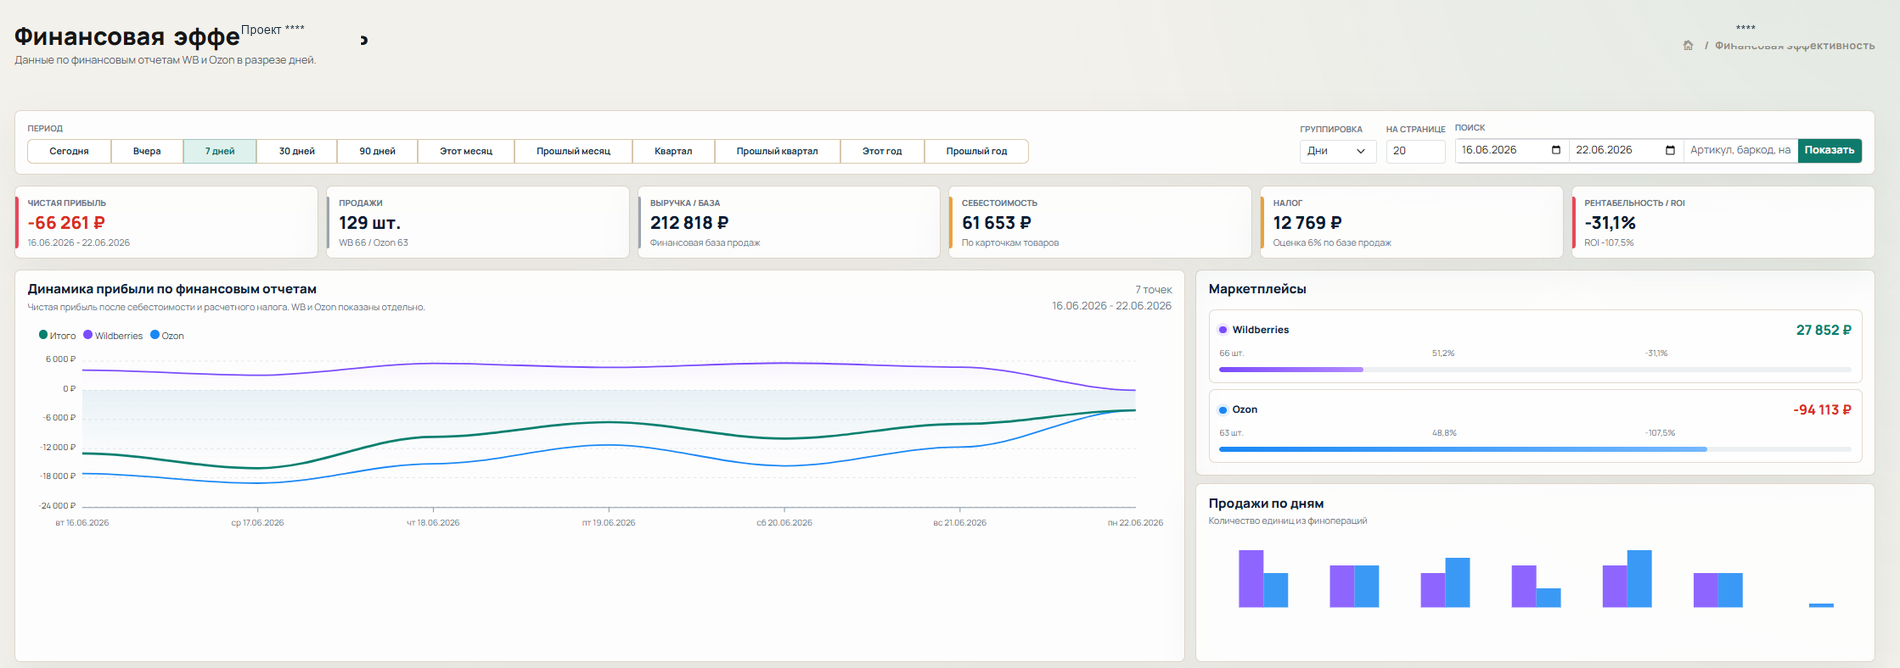Click the blue Ozon dot in marketplaces panel
The height and width of the screenshot is (668, 1900).
click(1222, 410)
